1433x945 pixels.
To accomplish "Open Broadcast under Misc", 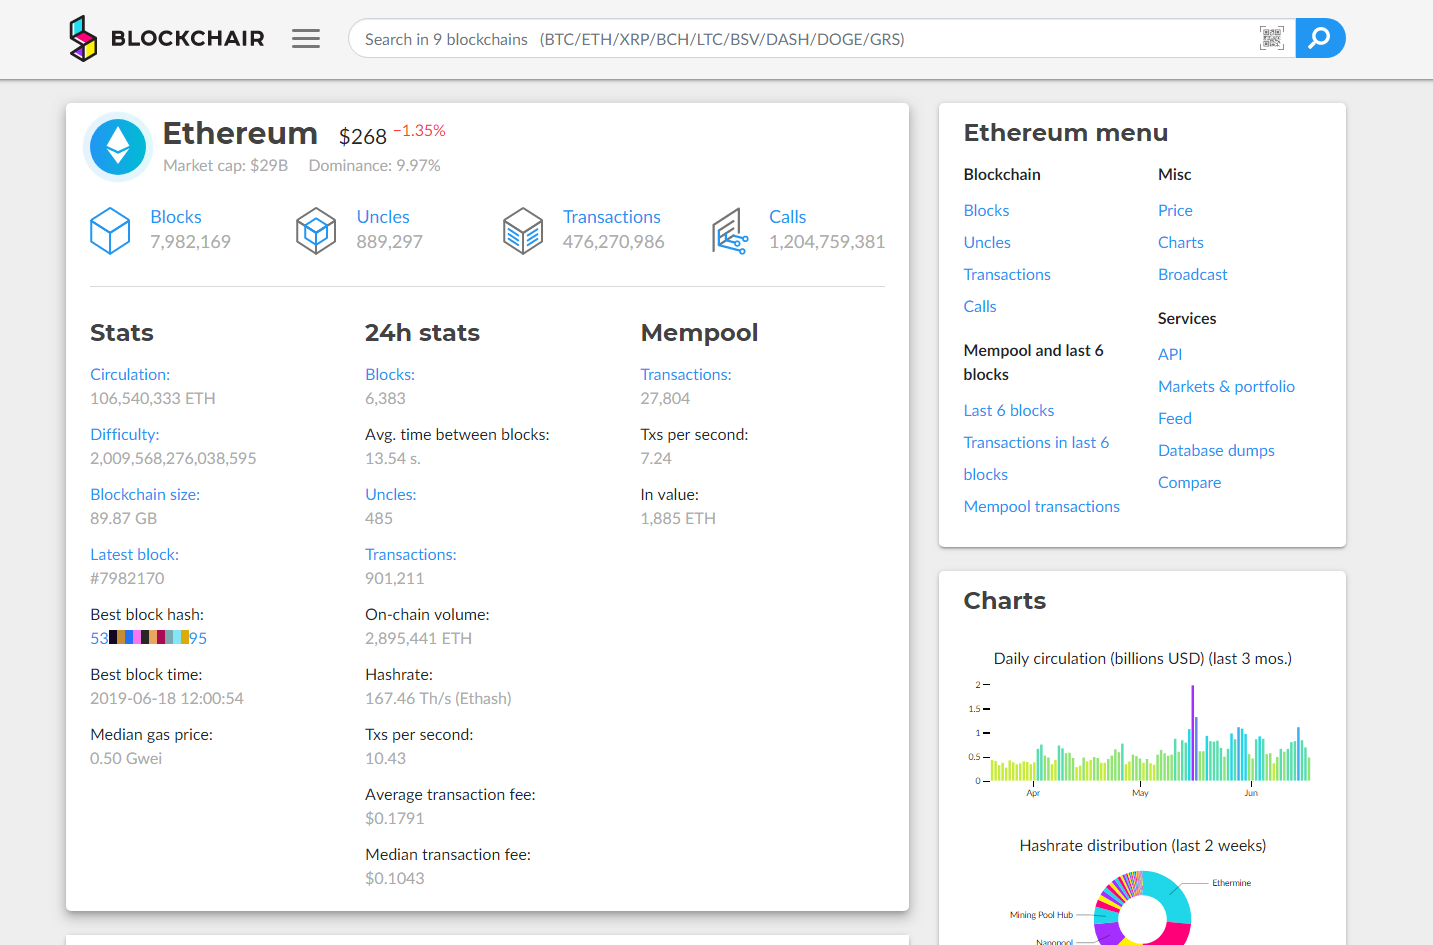I will point(1193,274).
